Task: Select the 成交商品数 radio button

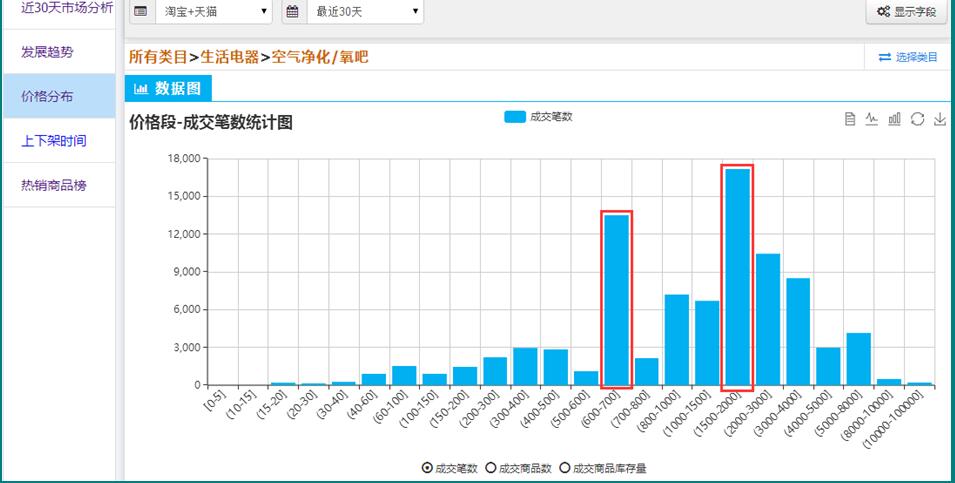Action: (x=490, y=468)
